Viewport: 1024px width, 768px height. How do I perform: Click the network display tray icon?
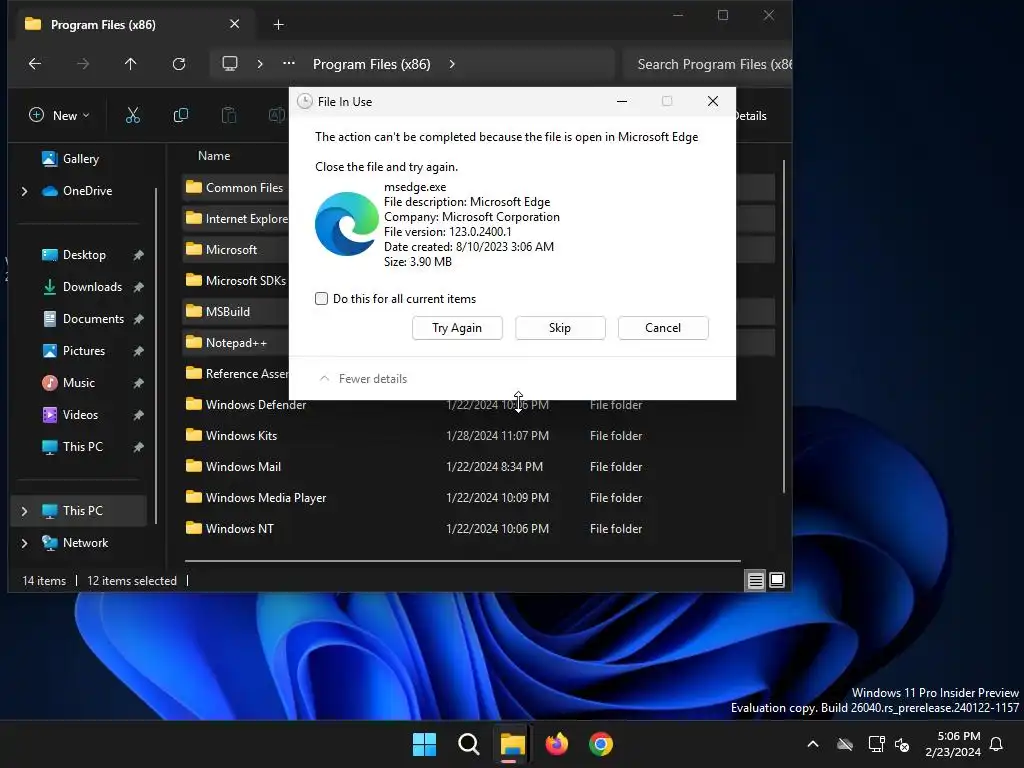876,744
